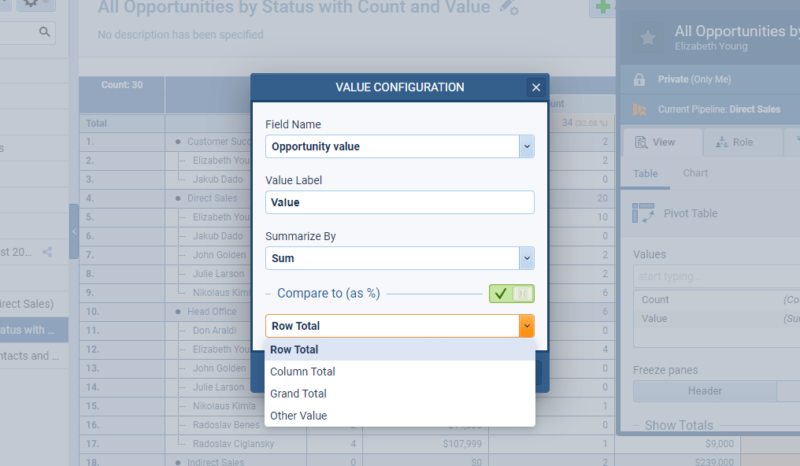Click the edit report title pencil icon
This screenshot has width=800, height=466.
click(509, 8)
